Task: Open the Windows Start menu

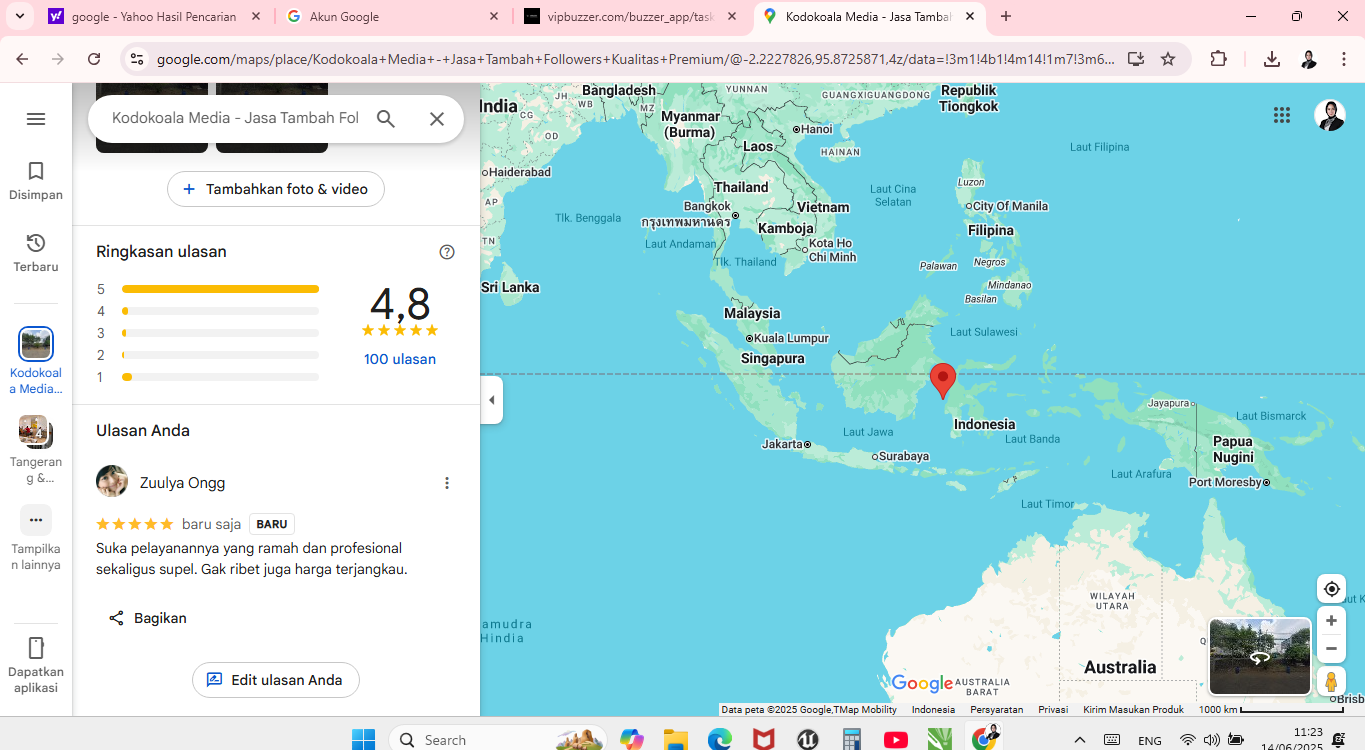Action: click(x=363, y=740)
